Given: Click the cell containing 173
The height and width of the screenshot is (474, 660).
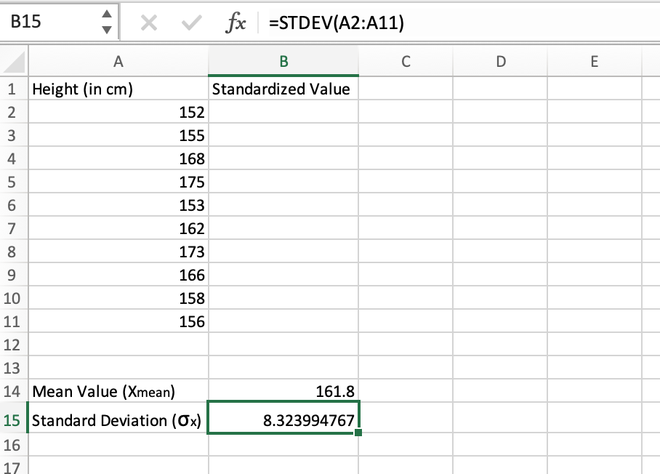Looking at the screenshot, I should click(118, 251).
